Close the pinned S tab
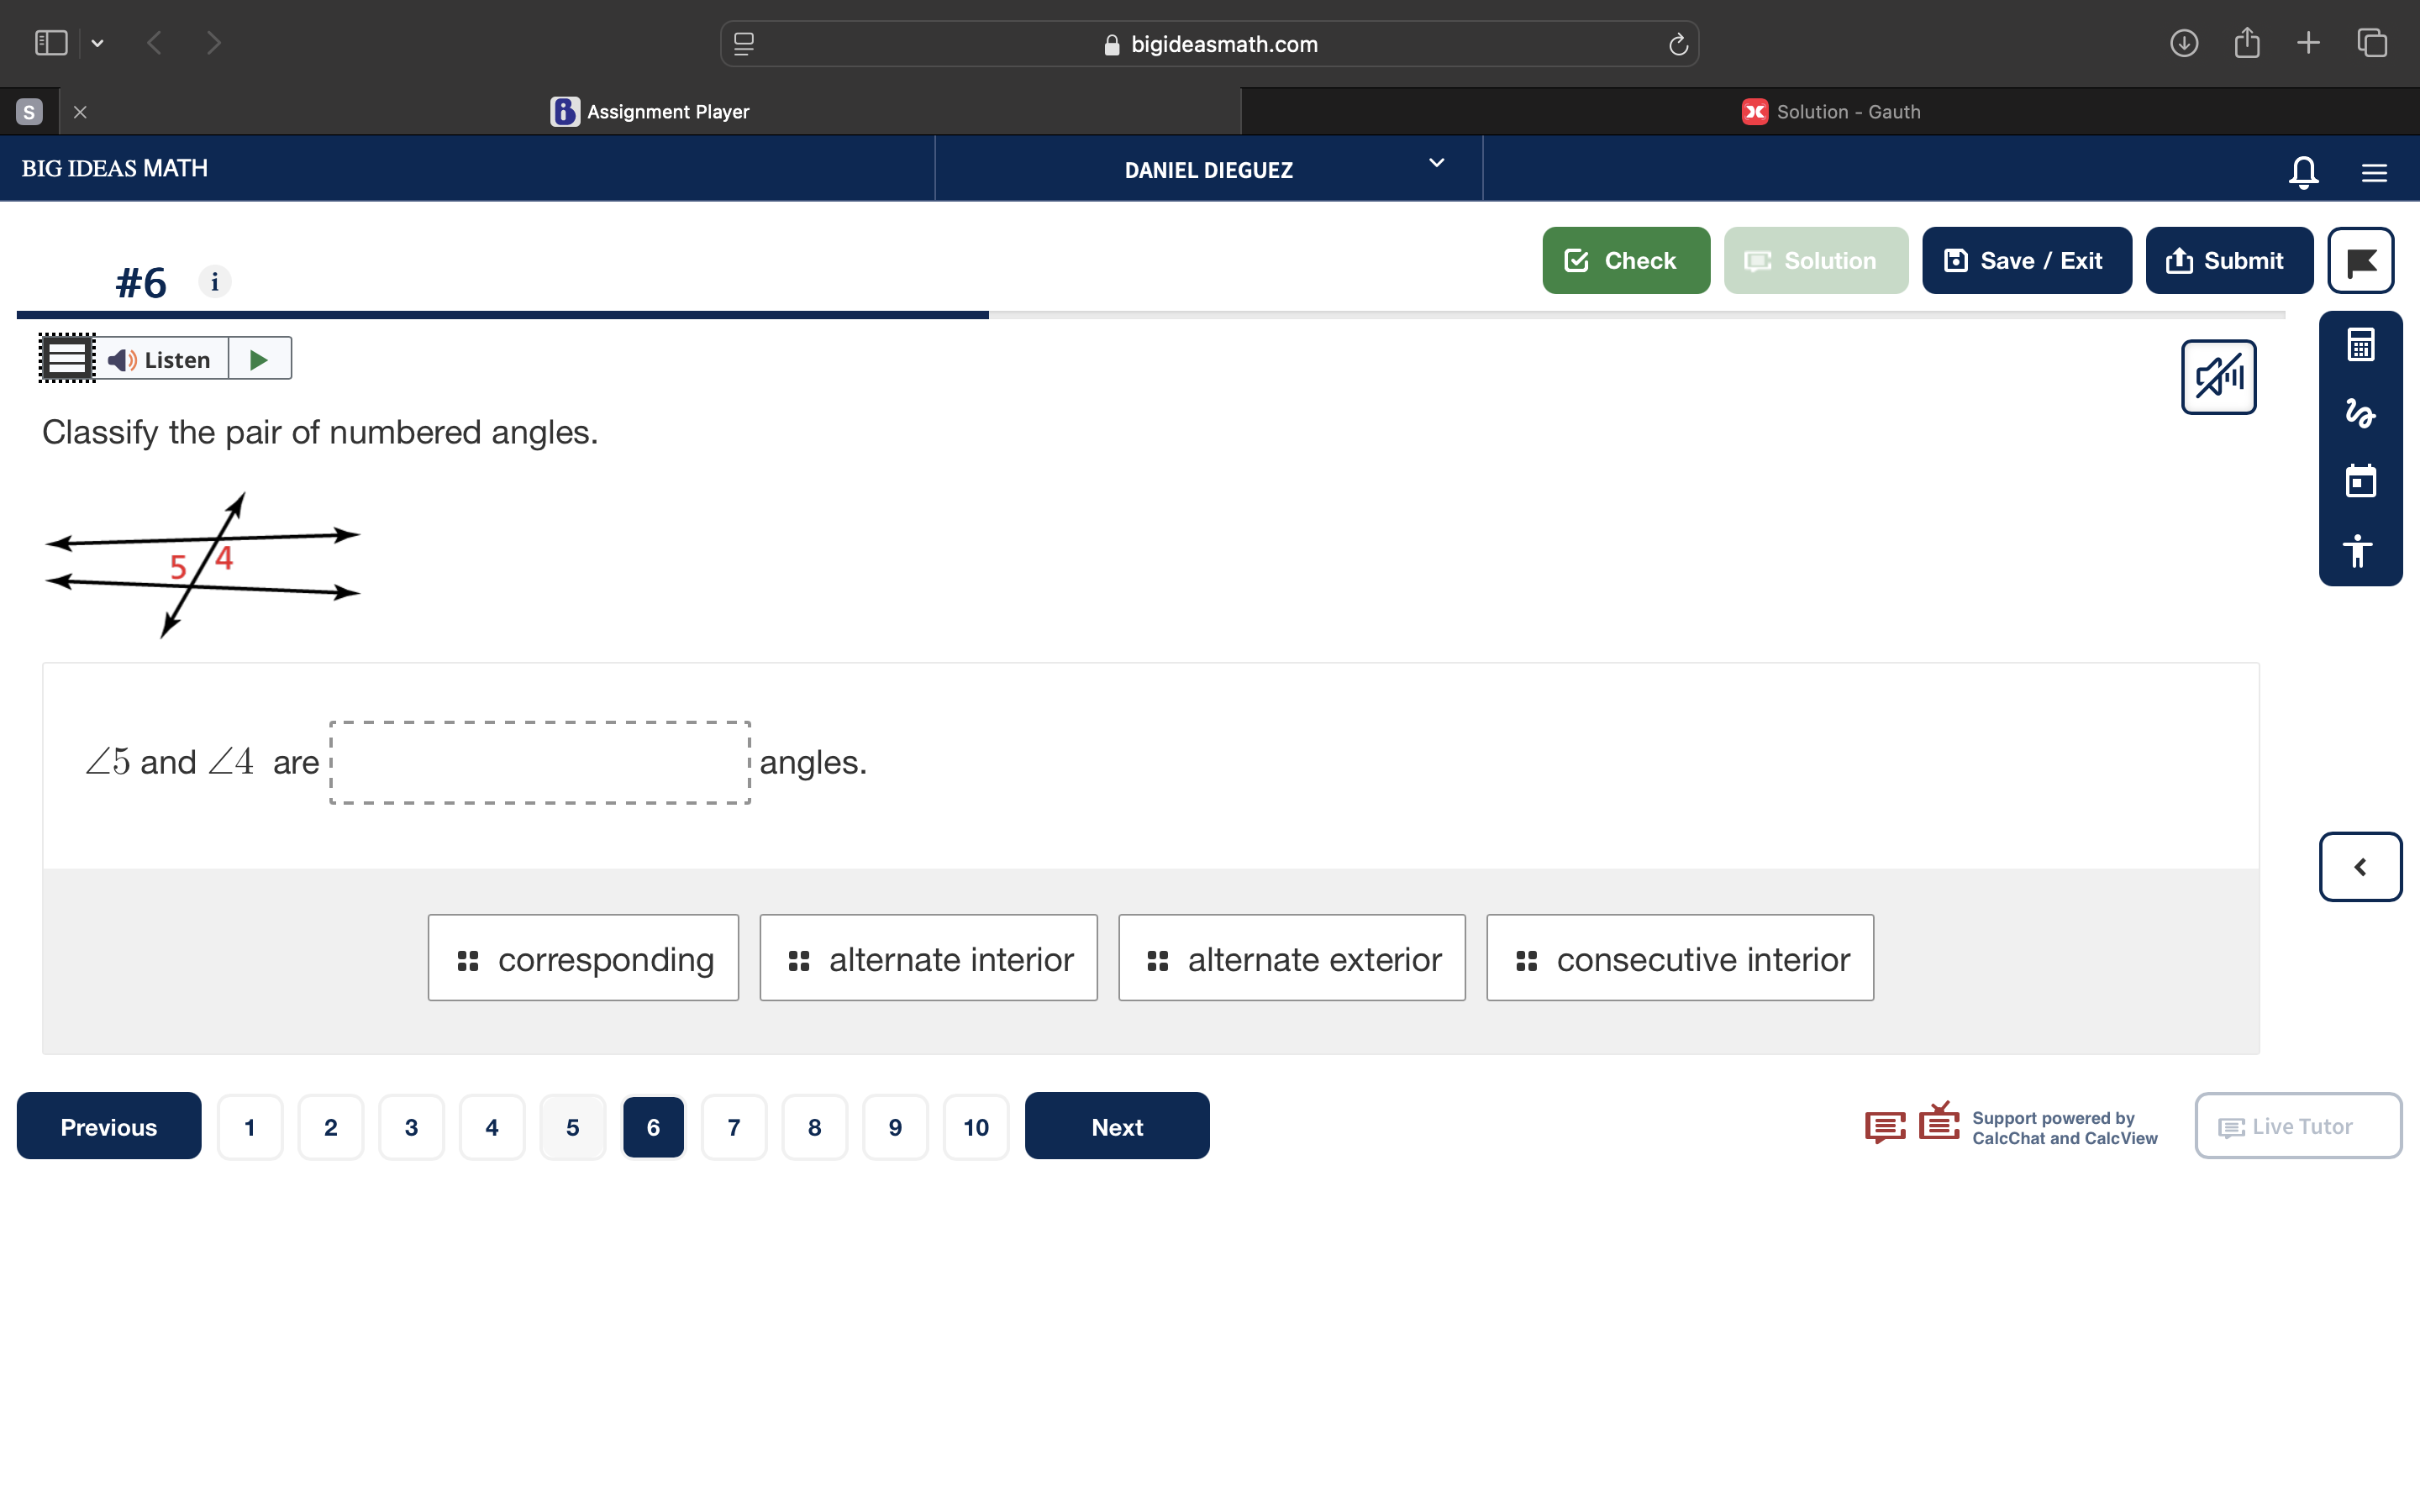 (81, 112)
